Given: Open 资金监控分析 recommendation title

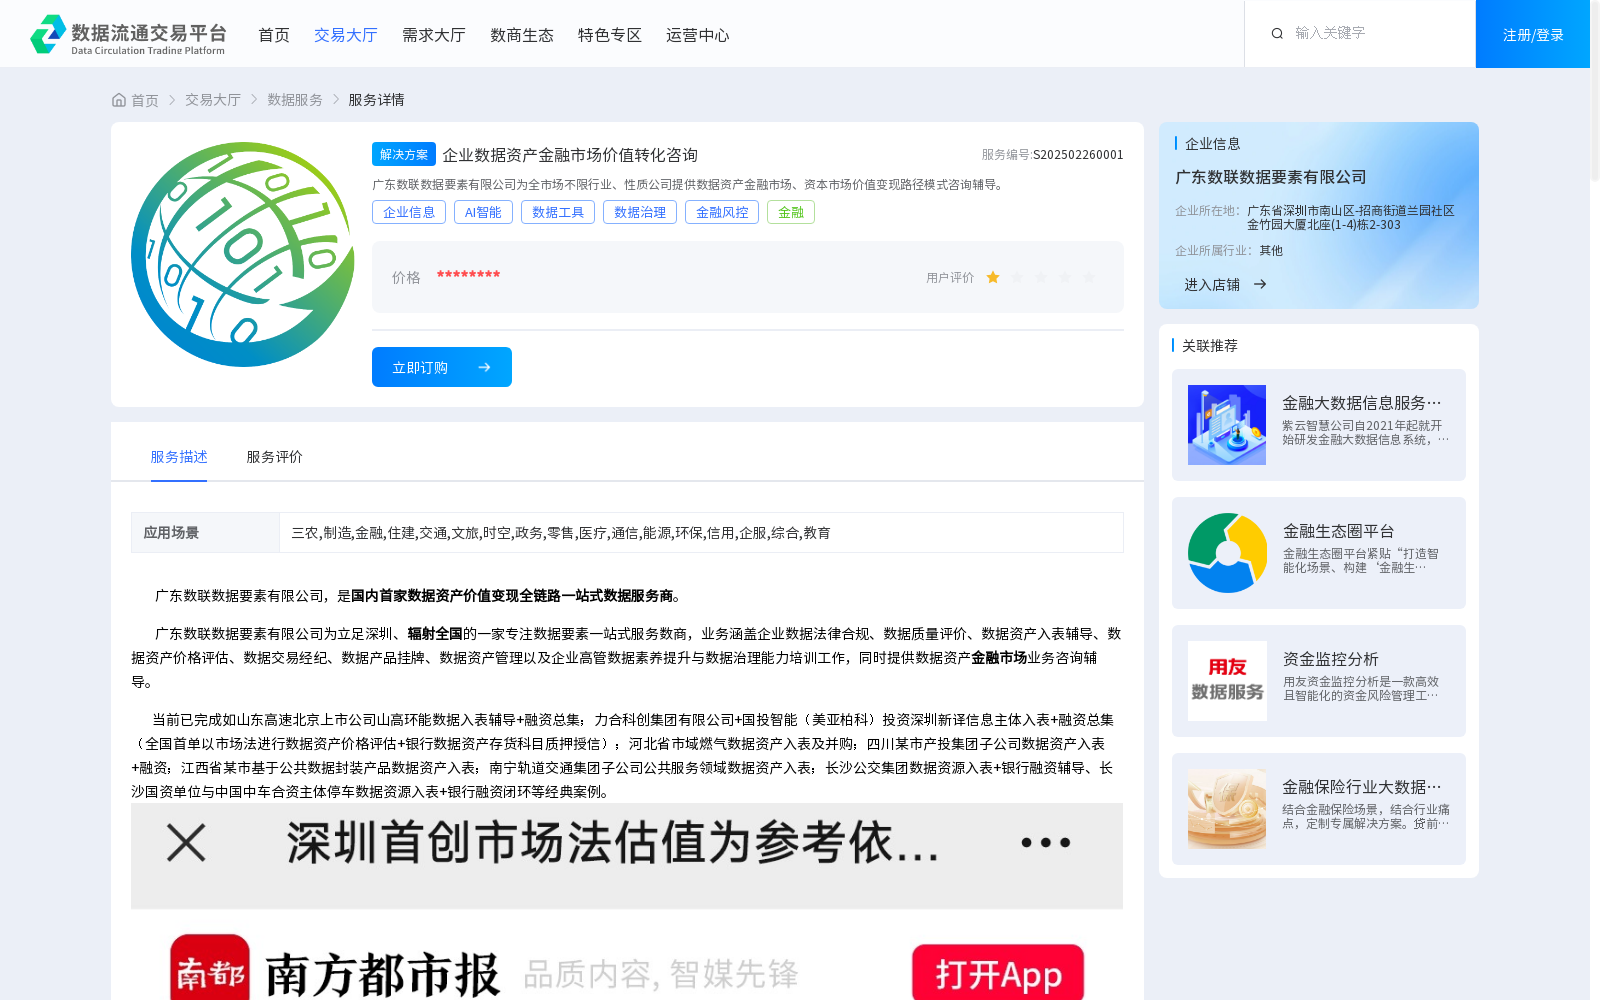Looking at the screenshot, I should click(x=1331, y=659).
